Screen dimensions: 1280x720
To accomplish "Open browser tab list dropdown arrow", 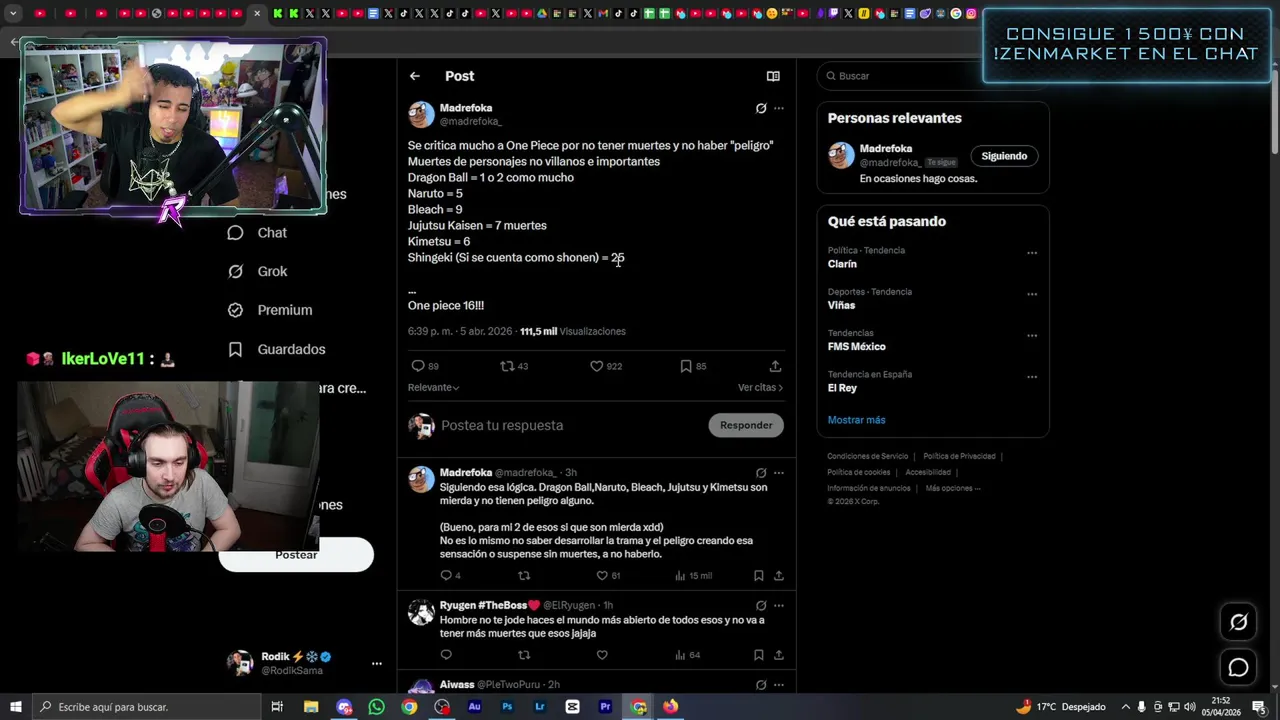I will (13, 13).
